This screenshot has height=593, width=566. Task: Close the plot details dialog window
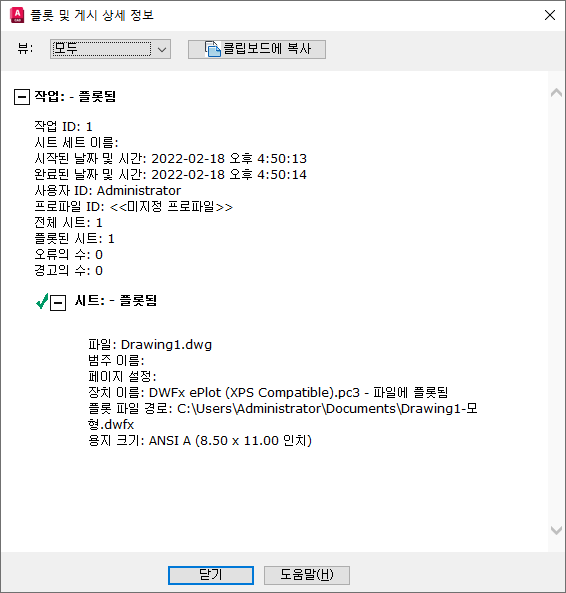(550, 15)
